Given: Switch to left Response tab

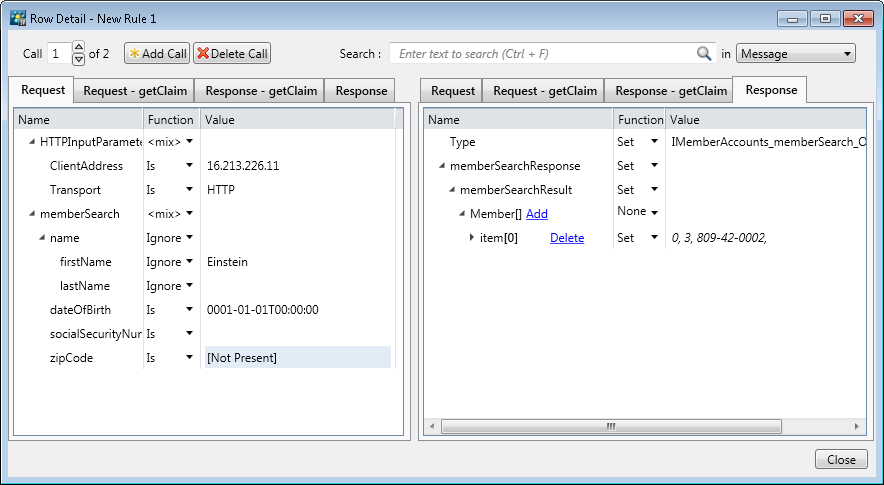Looking at the screenshot, I should tap(361, 91).
